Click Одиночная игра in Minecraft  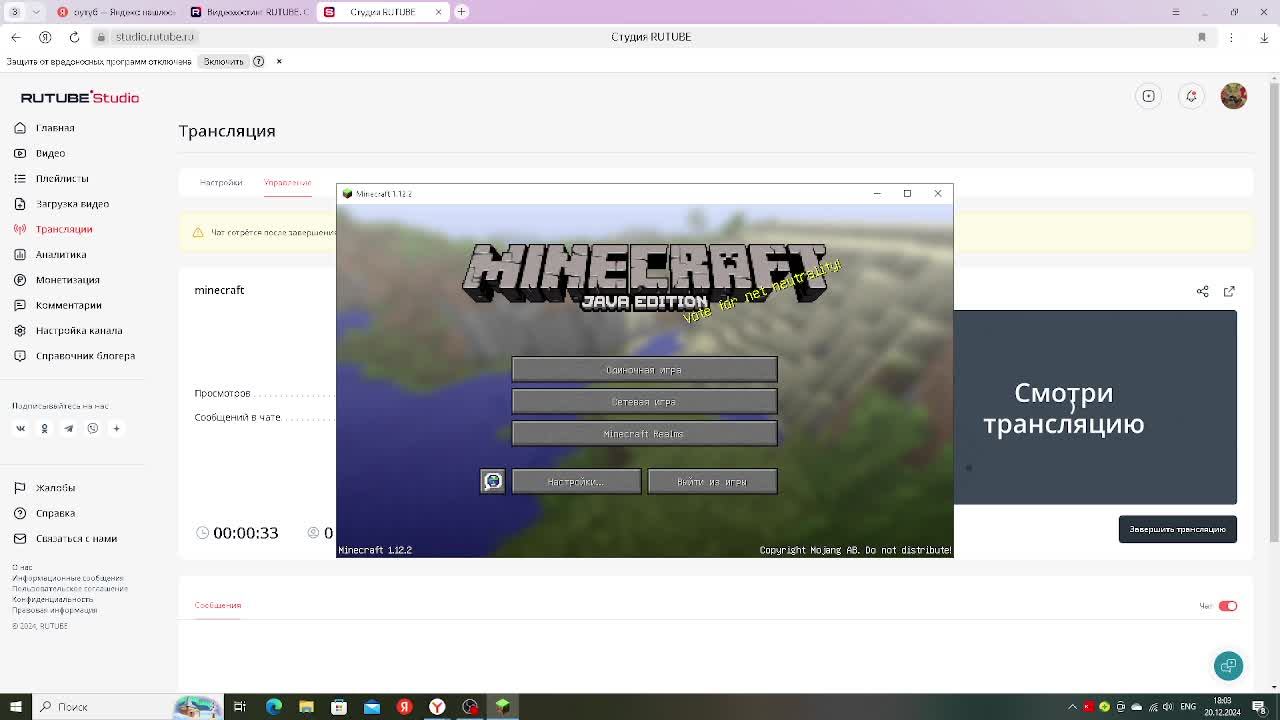pos(644,370)
